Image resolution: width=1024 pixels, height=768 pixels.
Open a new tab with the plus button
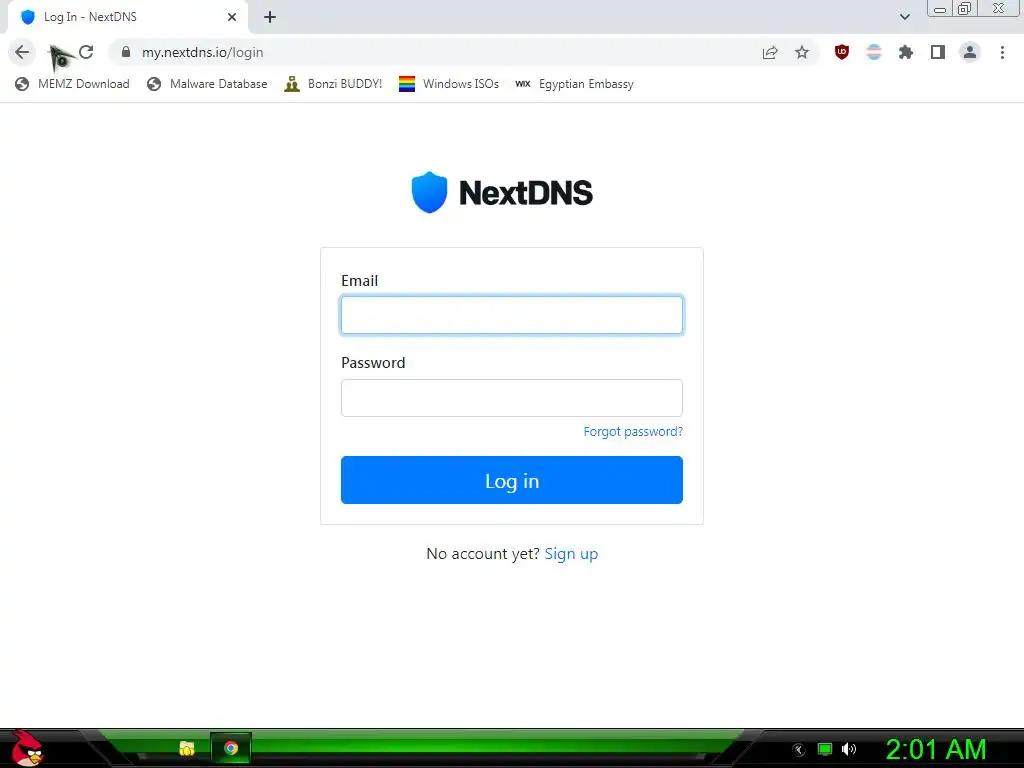pos(270,17)
